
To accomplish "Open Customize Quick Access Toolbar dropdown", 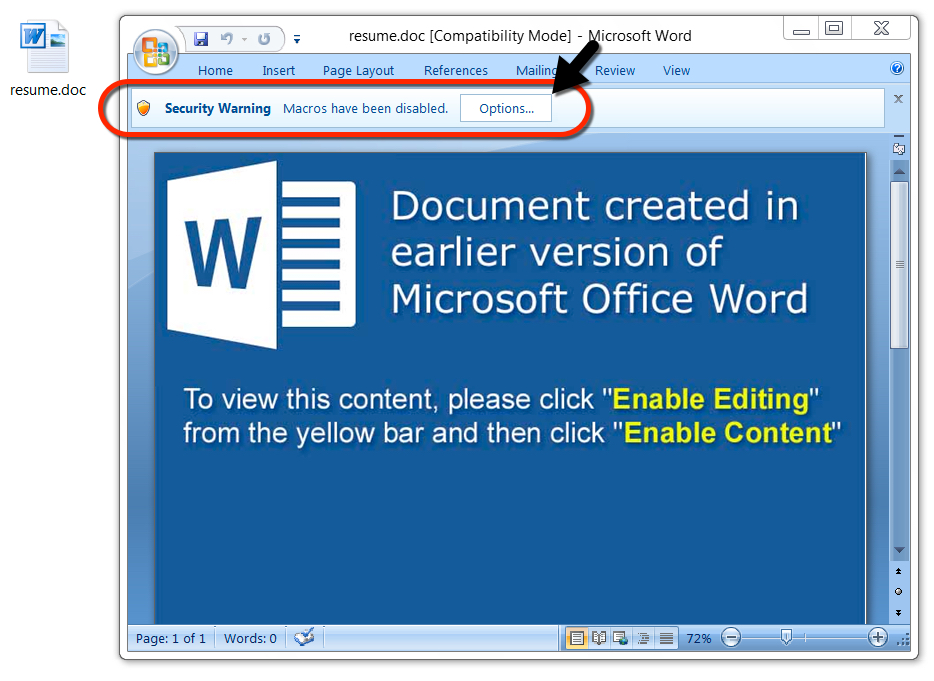I will pyautogui.click(x=297, y=39).
